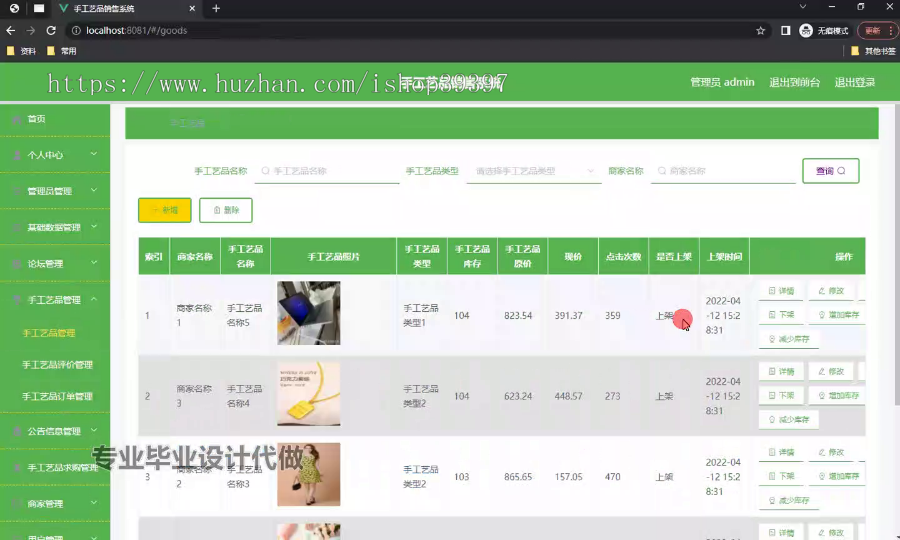Open necklace thumbnail of 手工艺品名称4
The height and width of the screenshot is (540, 900).
[309, 394]
